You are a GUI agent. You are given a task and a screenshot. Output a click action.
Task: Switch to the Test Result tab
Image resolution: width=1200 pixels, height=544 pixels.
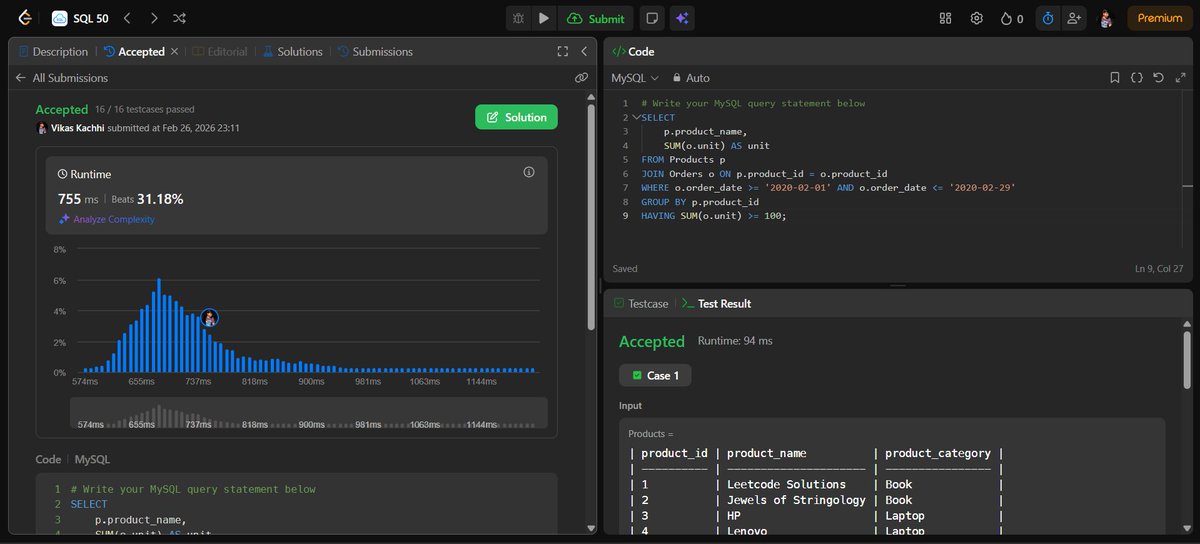click(x=716, y=303)
